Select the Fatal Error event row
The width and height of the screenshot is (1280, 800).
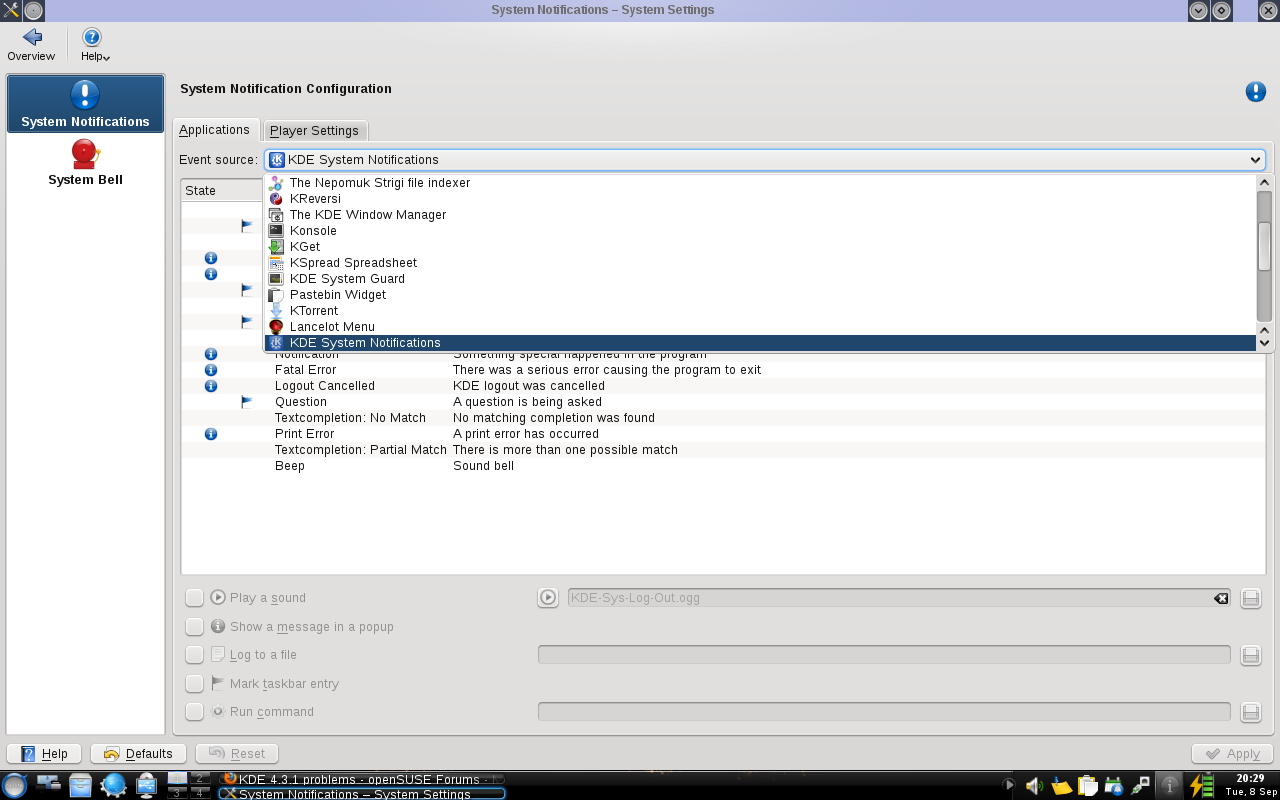tap(723, 370)
